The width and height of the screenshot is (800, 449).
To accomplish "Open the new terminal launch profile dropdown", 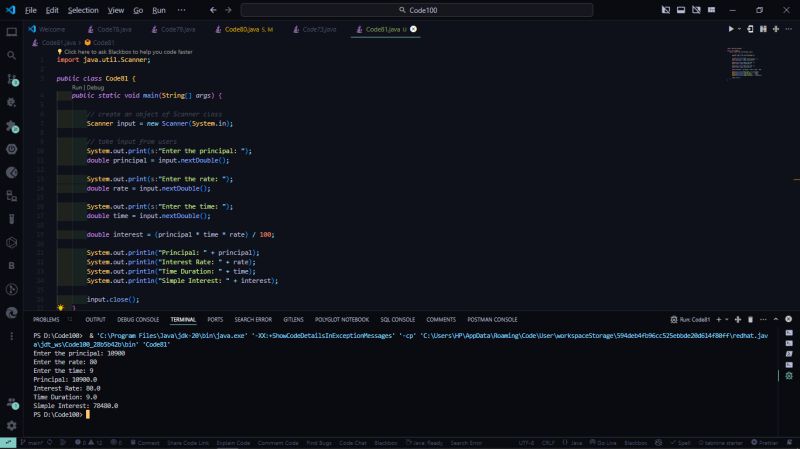I will [727, 319].
